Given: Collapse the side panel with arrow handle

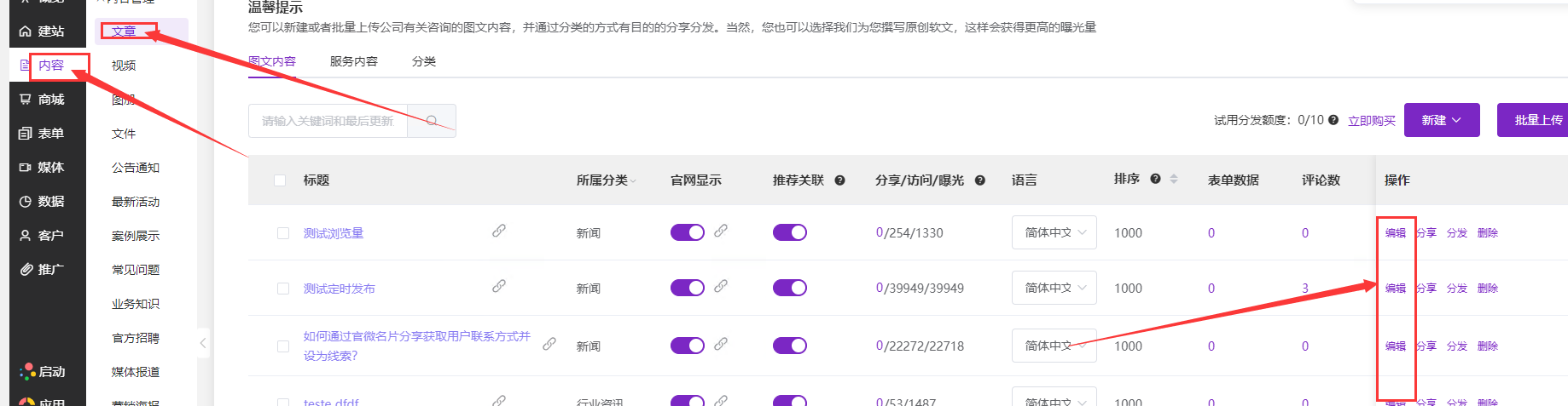Looking at the screenshot, I should pyautogui.click(x=203, y=343).
